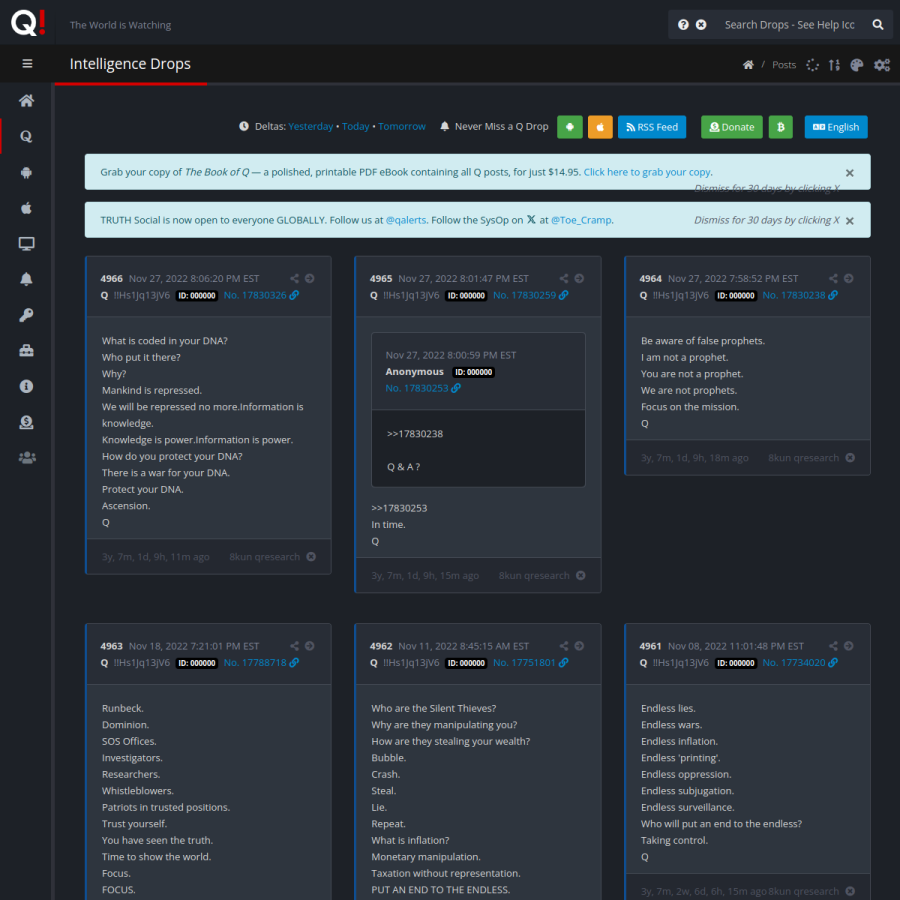Open the Today deltas link
900x900 pixels.
tap(356, 126)
